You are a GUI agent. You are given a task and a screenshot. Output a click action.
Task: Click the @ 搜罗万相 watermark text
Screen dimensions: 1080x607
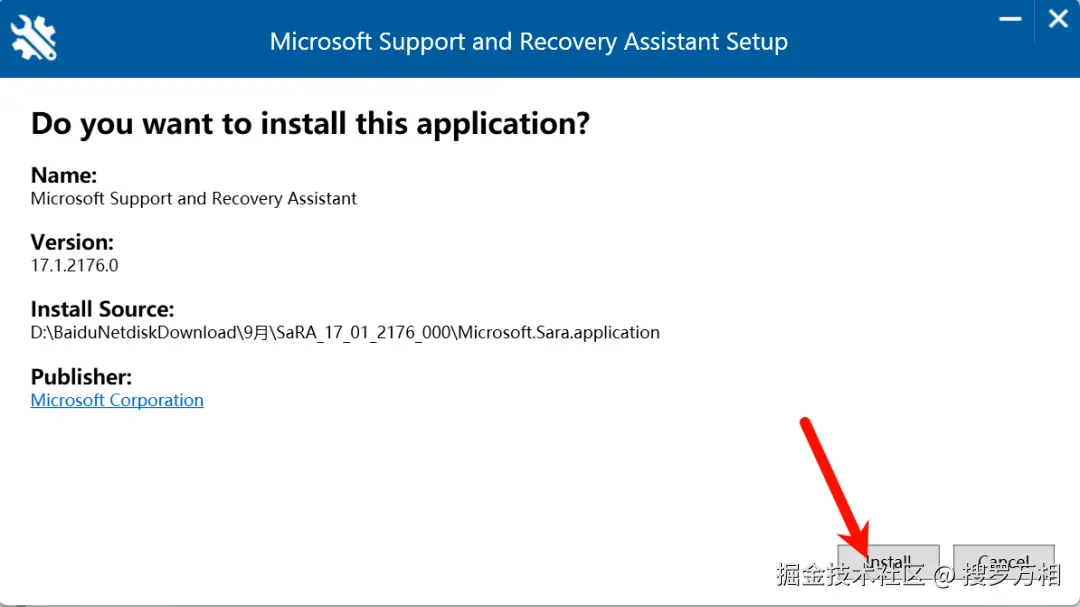click(997, 574)
